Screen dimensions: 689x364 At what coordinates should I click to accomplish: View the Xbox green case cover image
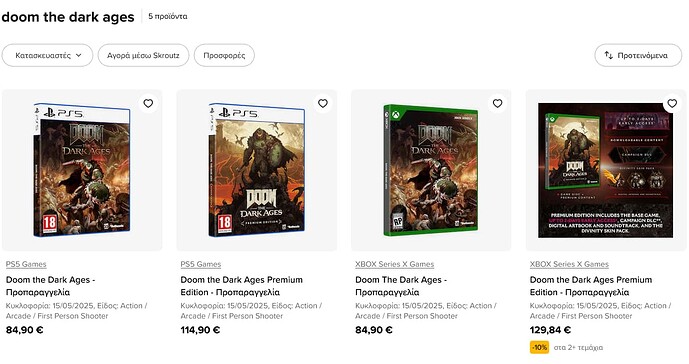pos(431,171)
